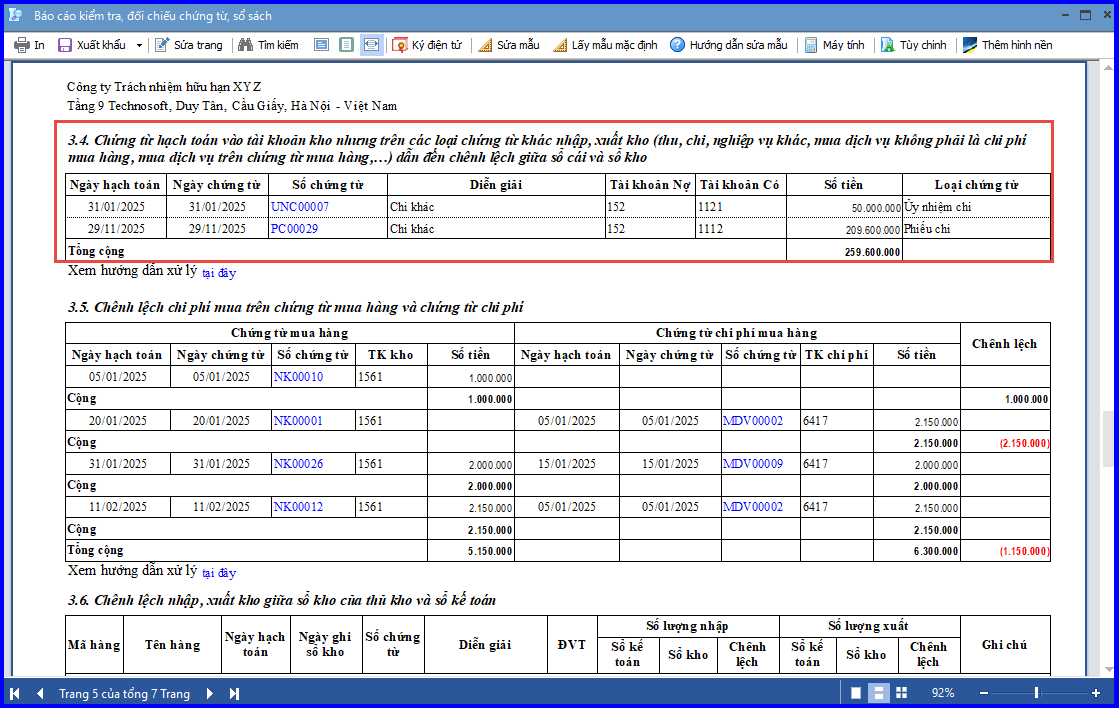The width and height of the screenshot is (1119, 708).
Task: Click 'tại đây' link under section 3.5
Action: click(x=219, y=572)
